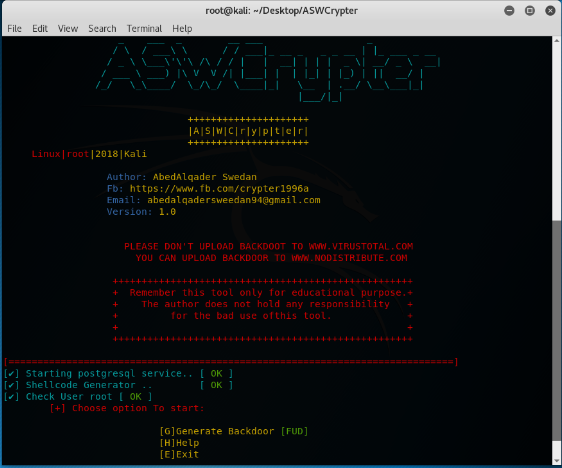The width and height of the screenshot is (562, 468).
Task: Click the [H]Help option text
Action: 179,443
